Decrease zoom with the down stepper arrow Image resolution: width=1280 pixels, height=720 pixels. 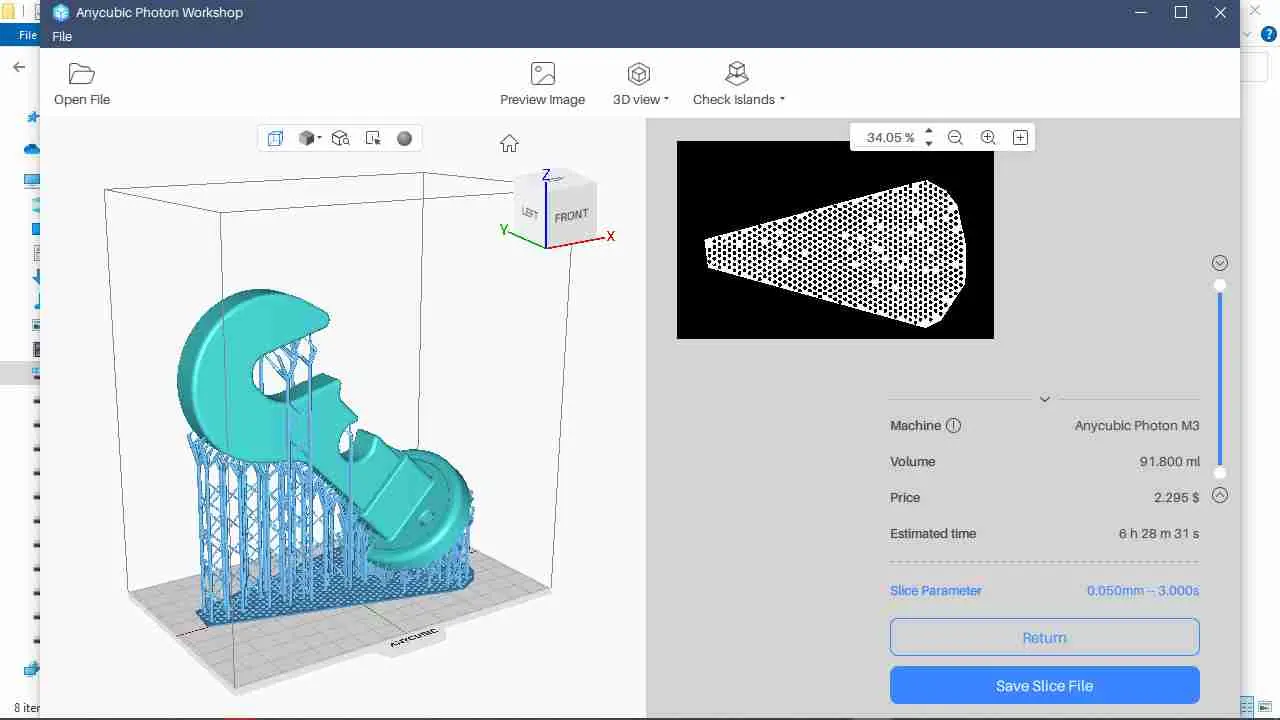click(929, 143)
